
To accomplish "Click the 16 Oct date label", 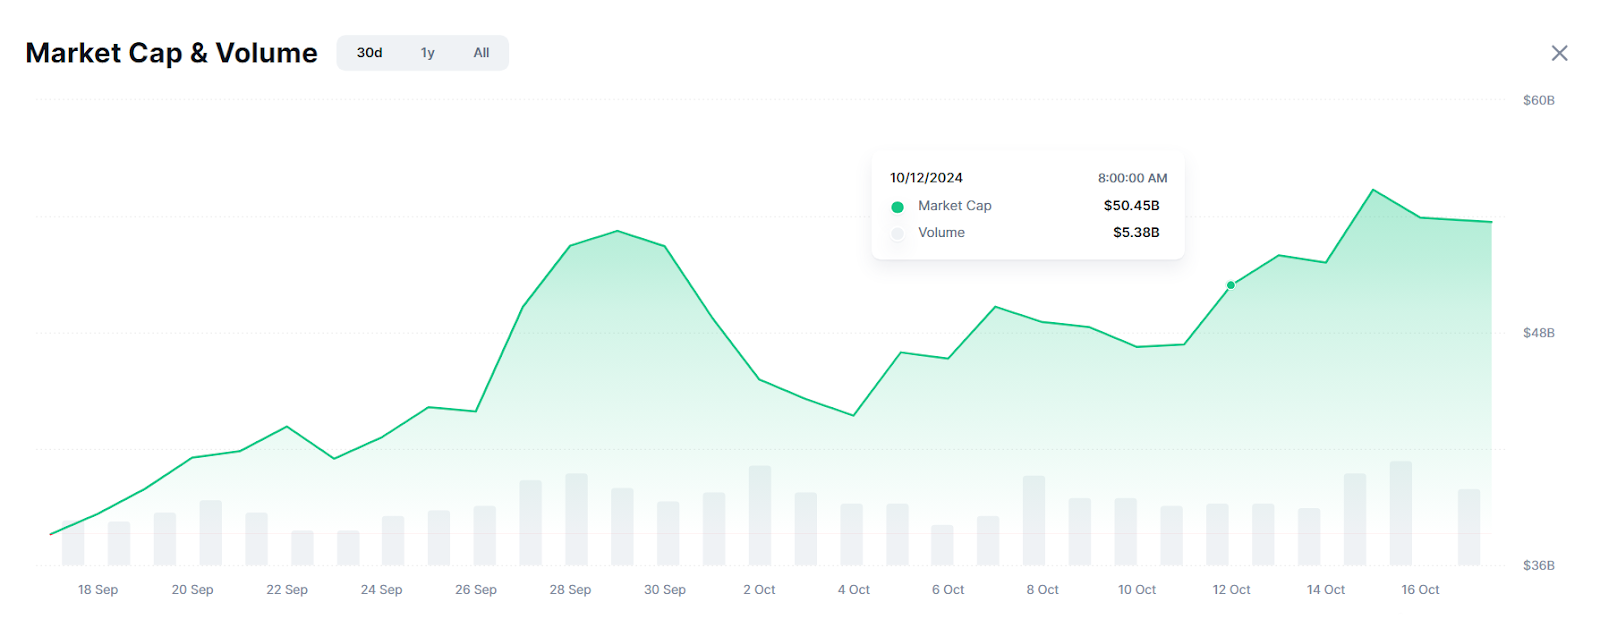I will 1420,590.
